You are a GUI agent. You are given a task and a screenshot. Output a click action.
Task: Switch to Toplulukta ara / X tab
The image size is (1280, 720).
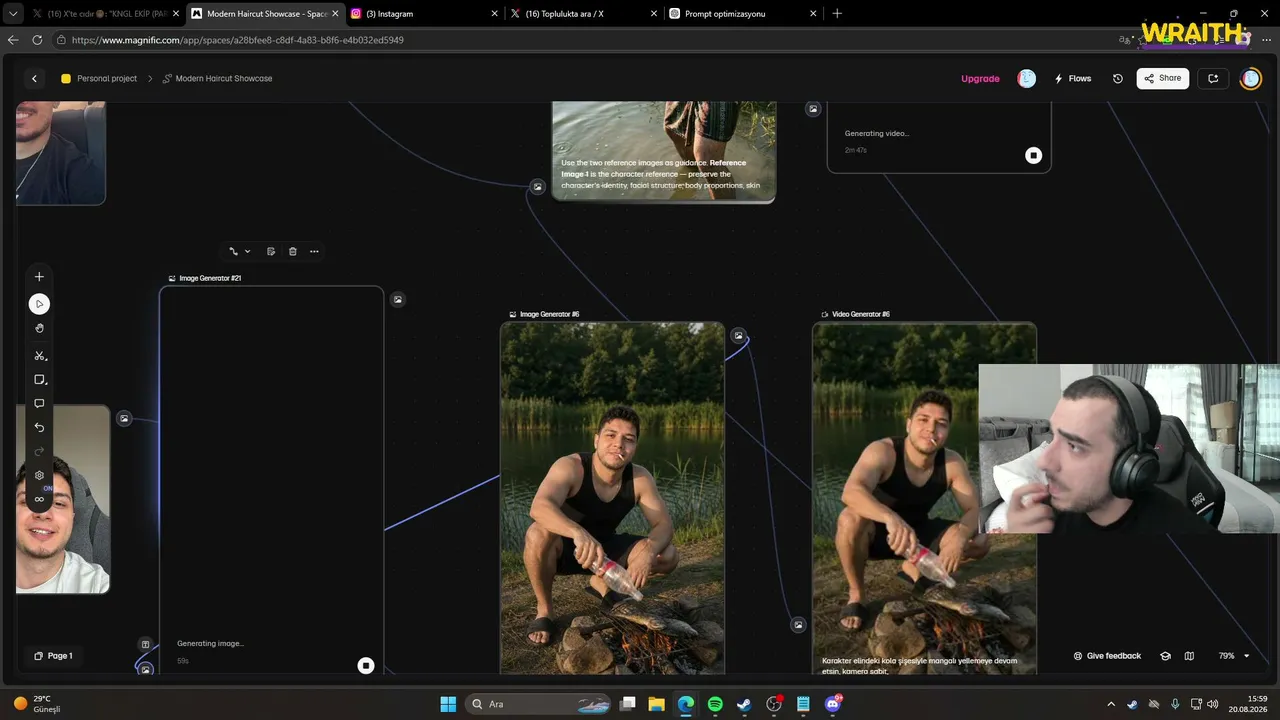point(582,14)
